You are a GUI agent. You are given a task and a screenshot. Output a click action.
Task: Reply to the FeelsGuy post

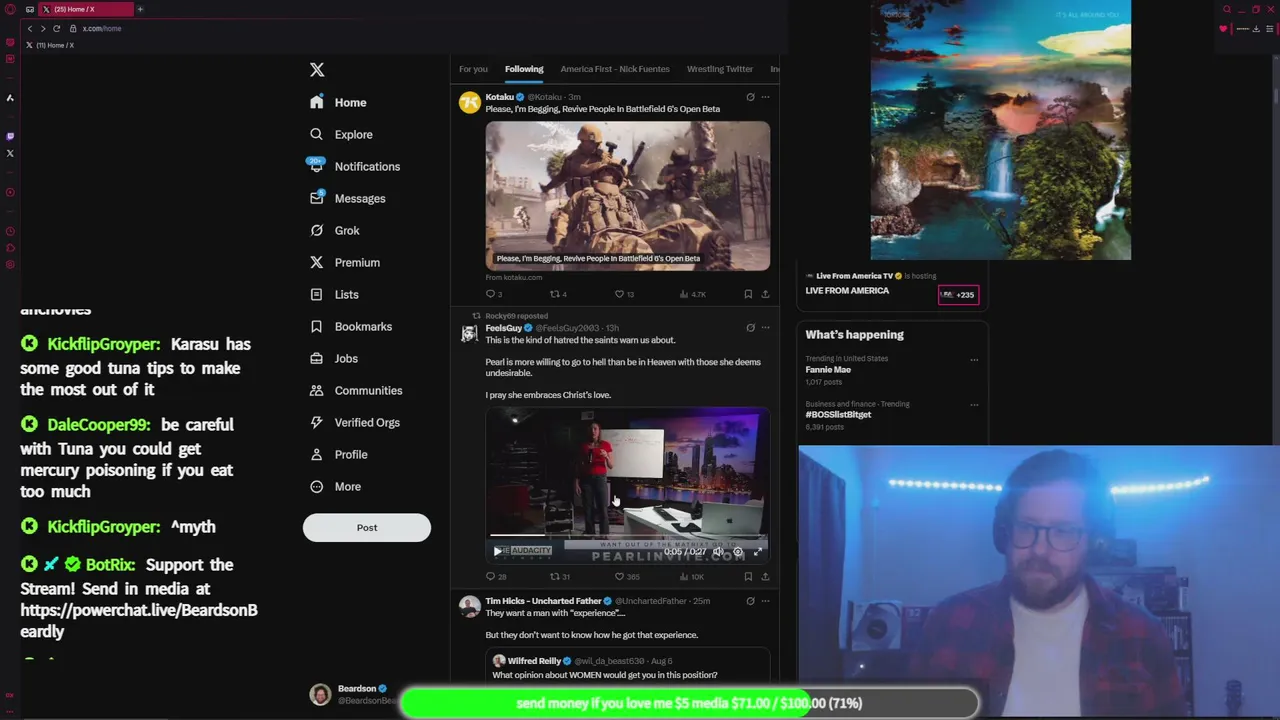495,576
